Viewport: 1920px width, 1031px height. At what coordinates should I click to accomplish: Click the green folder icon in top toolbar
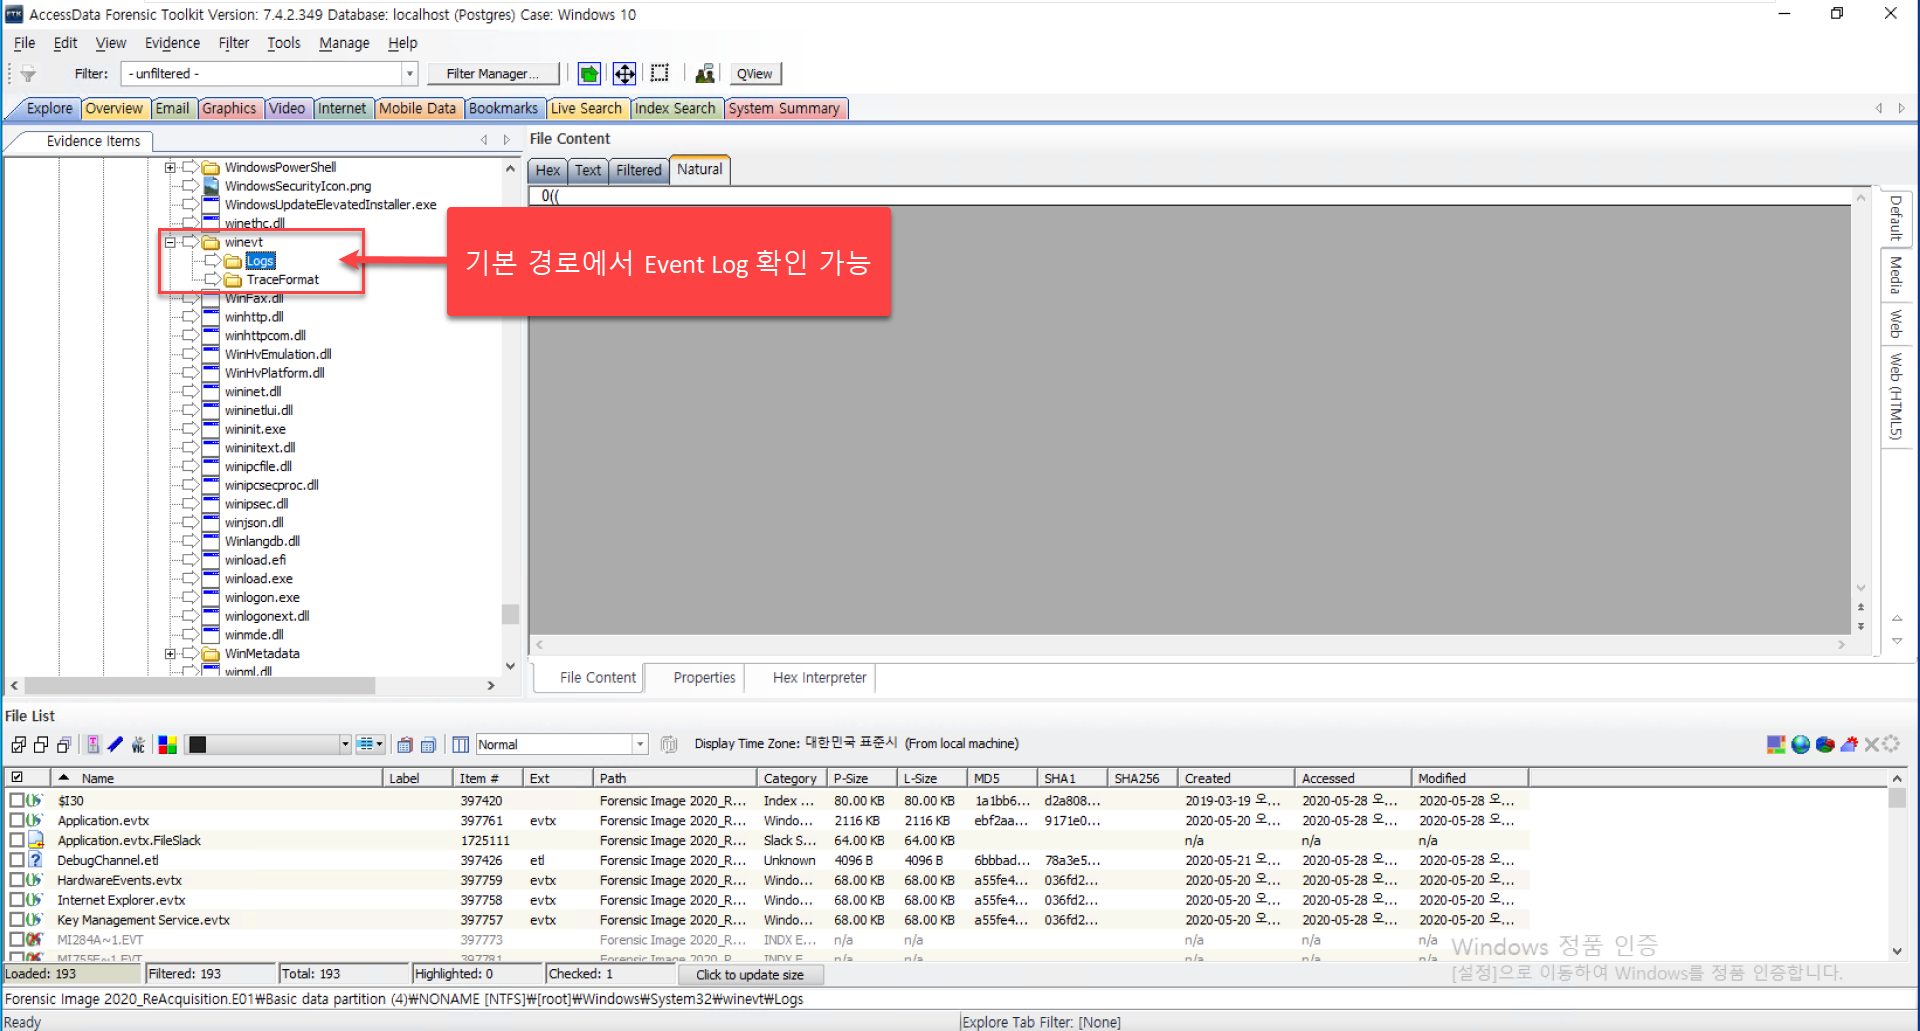pyautogui.click(x=589, y=74)
